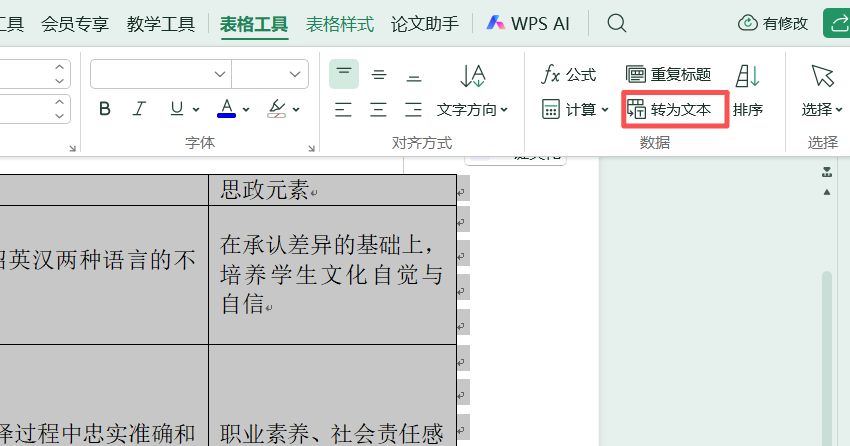The height and width of the screenshot is (446, 850).
Task: Align cell text to top
Action: (344, 74)
